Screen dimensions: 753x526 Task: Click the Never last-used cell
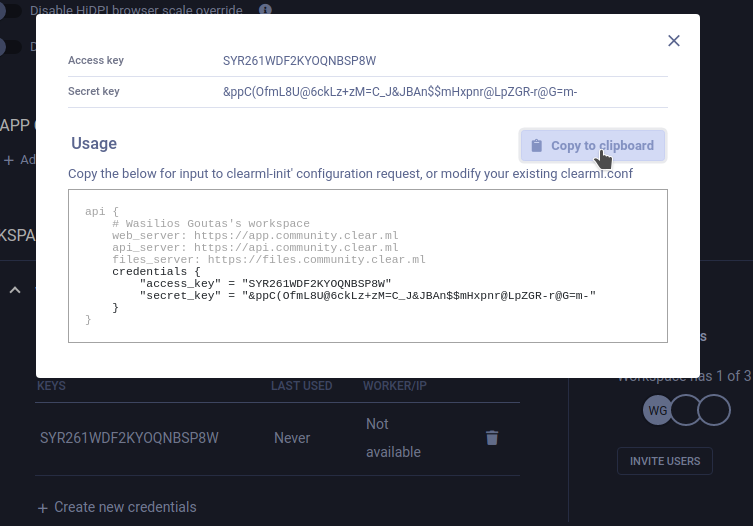pyautogui.click(x=292, y=438)
